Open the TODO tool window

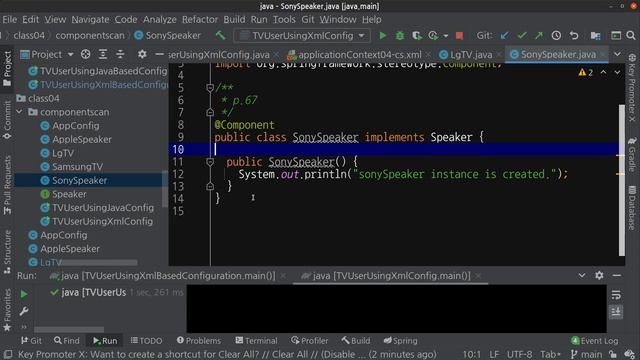click(147, 340)
